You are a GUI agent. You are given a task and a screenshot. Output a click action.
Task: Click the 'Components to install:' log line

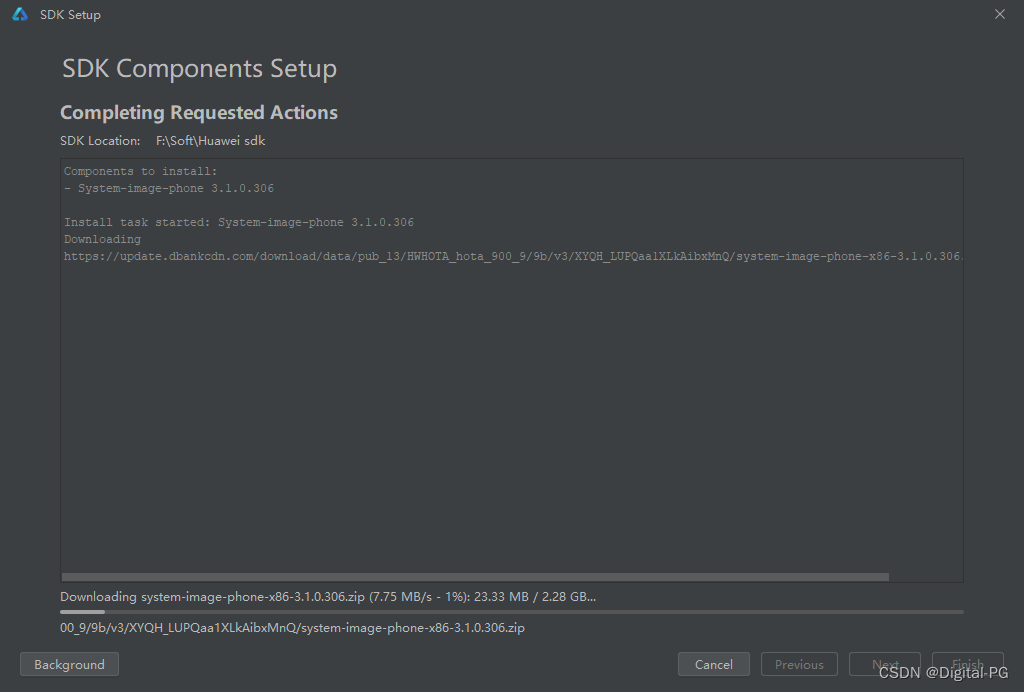point(140,171)
